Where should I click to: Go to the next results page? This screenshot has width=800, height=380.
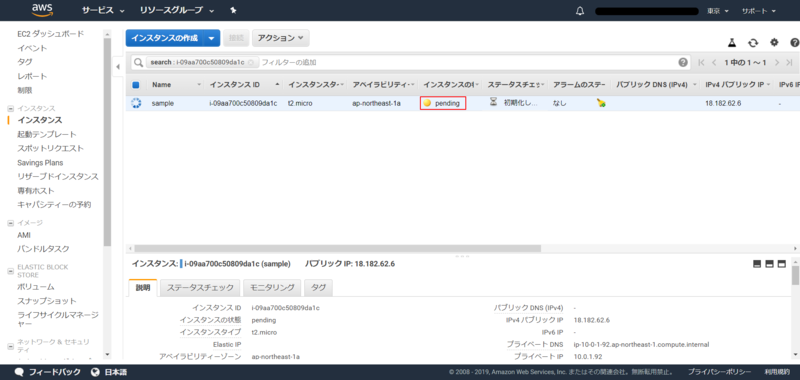(777, 62)
